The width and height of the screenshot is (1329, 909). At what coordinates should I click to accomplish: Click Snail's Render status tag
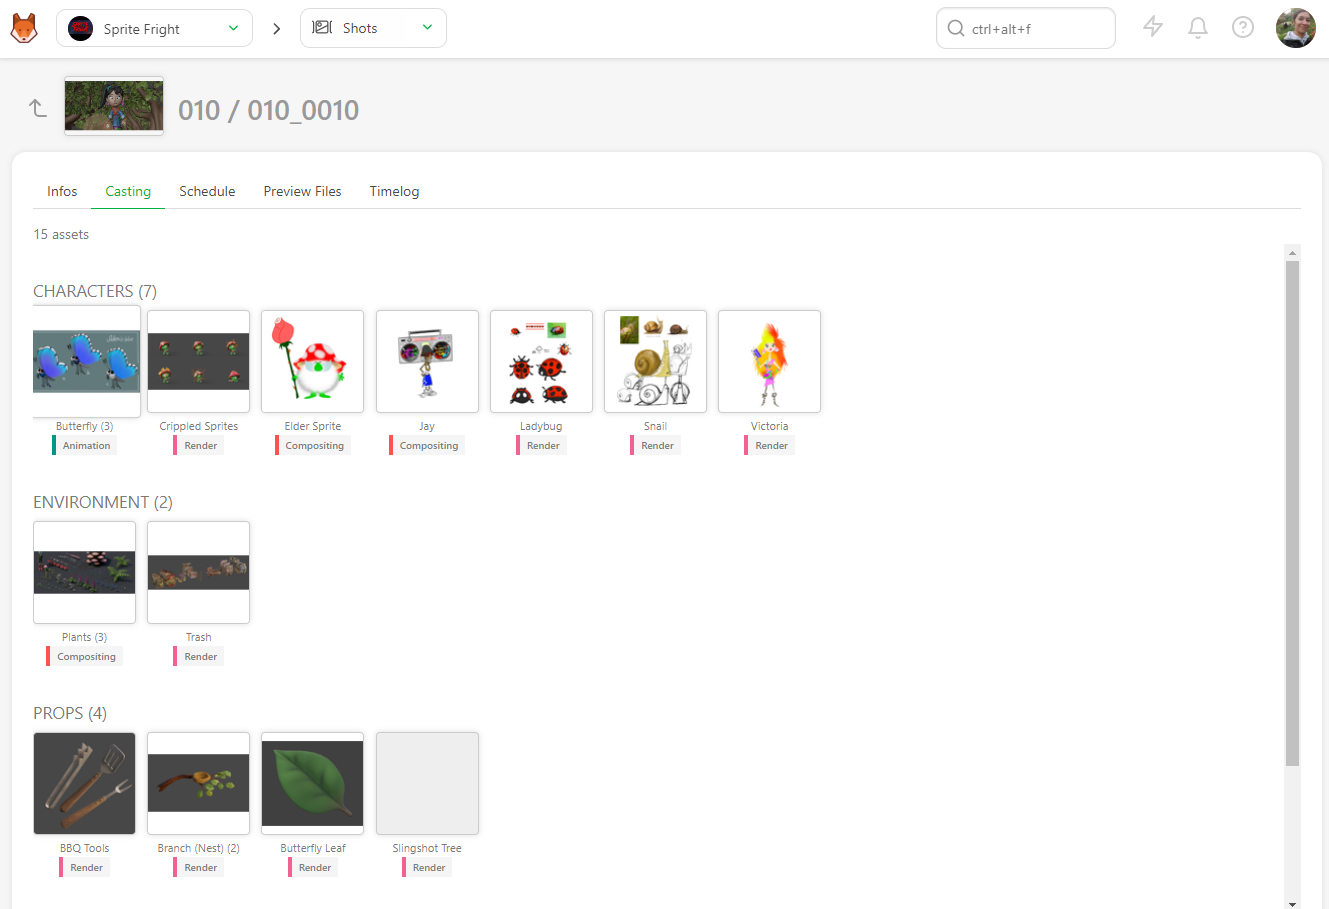click(x=655, y=445)
